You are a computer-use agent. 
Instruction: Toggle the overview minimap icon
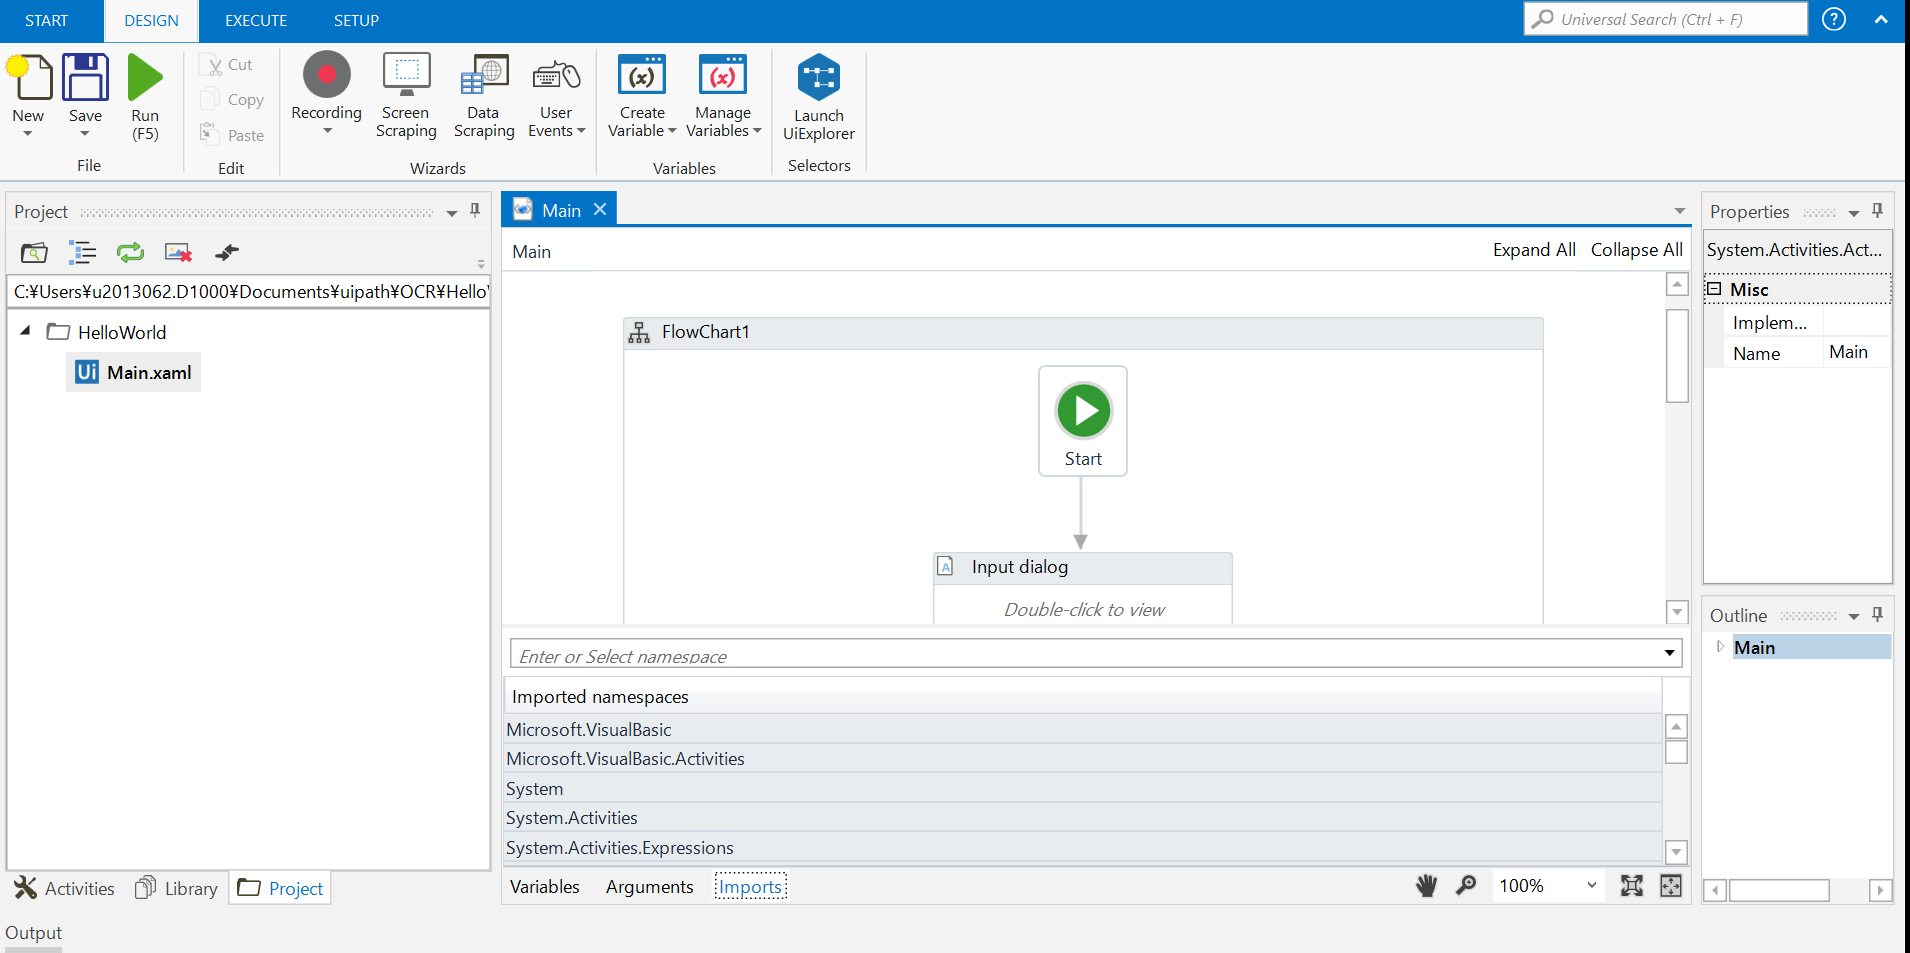pos(1671,886)
